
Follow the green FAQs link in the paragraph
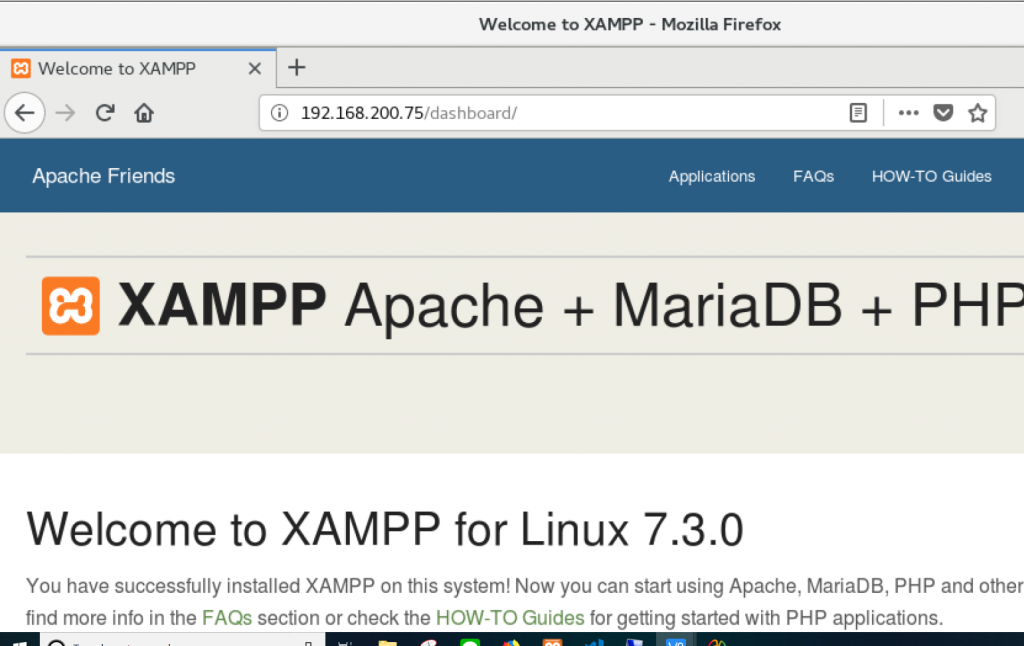click(227, 618)
